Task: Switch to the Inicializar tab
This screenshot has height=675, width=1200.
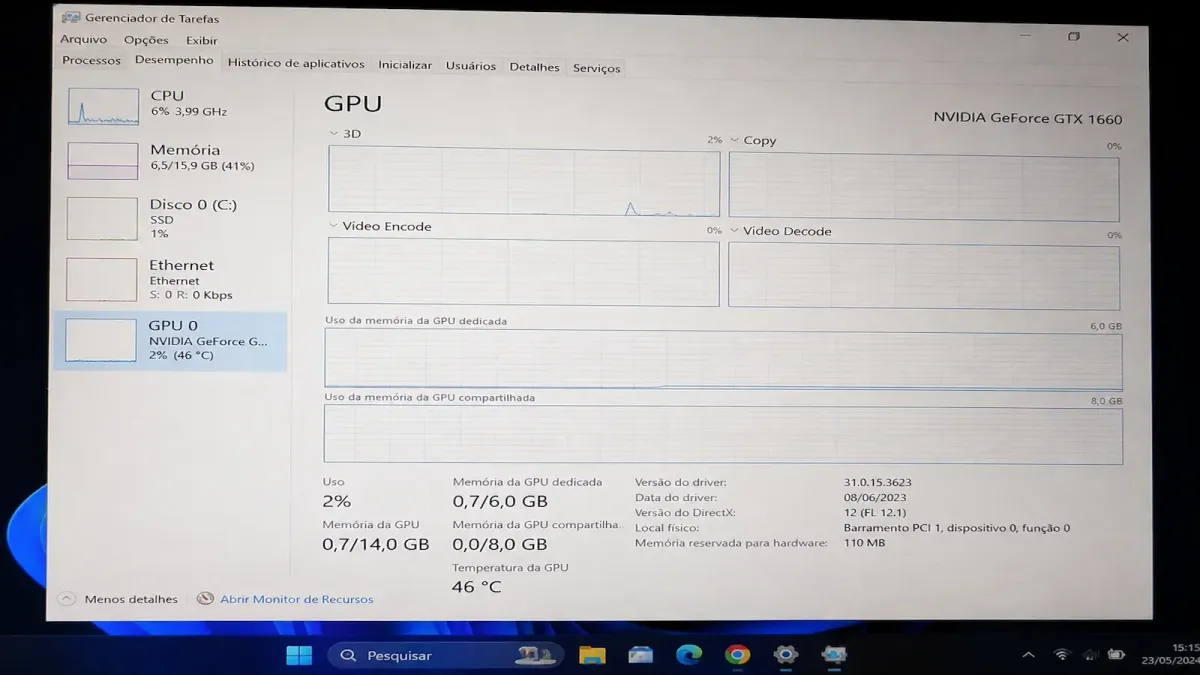Action: click(x=405, y=65)
